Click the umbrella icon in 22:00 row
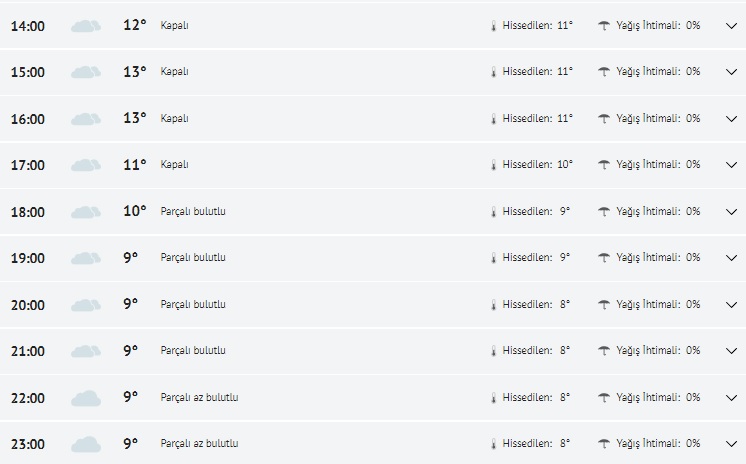746x464 pixels. click(x=604, y=397)
